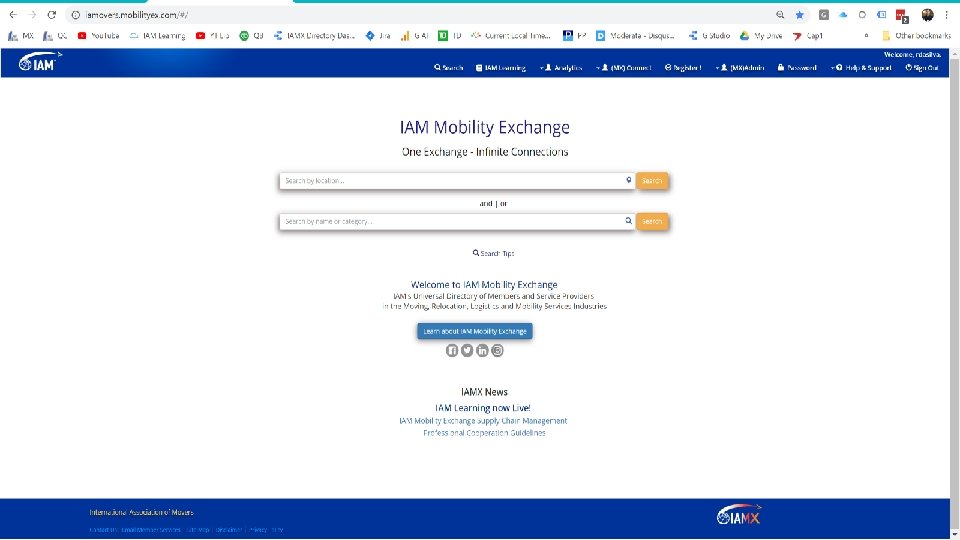
Task: Click the magnifier icon in the name field
Action: (629, 221)
